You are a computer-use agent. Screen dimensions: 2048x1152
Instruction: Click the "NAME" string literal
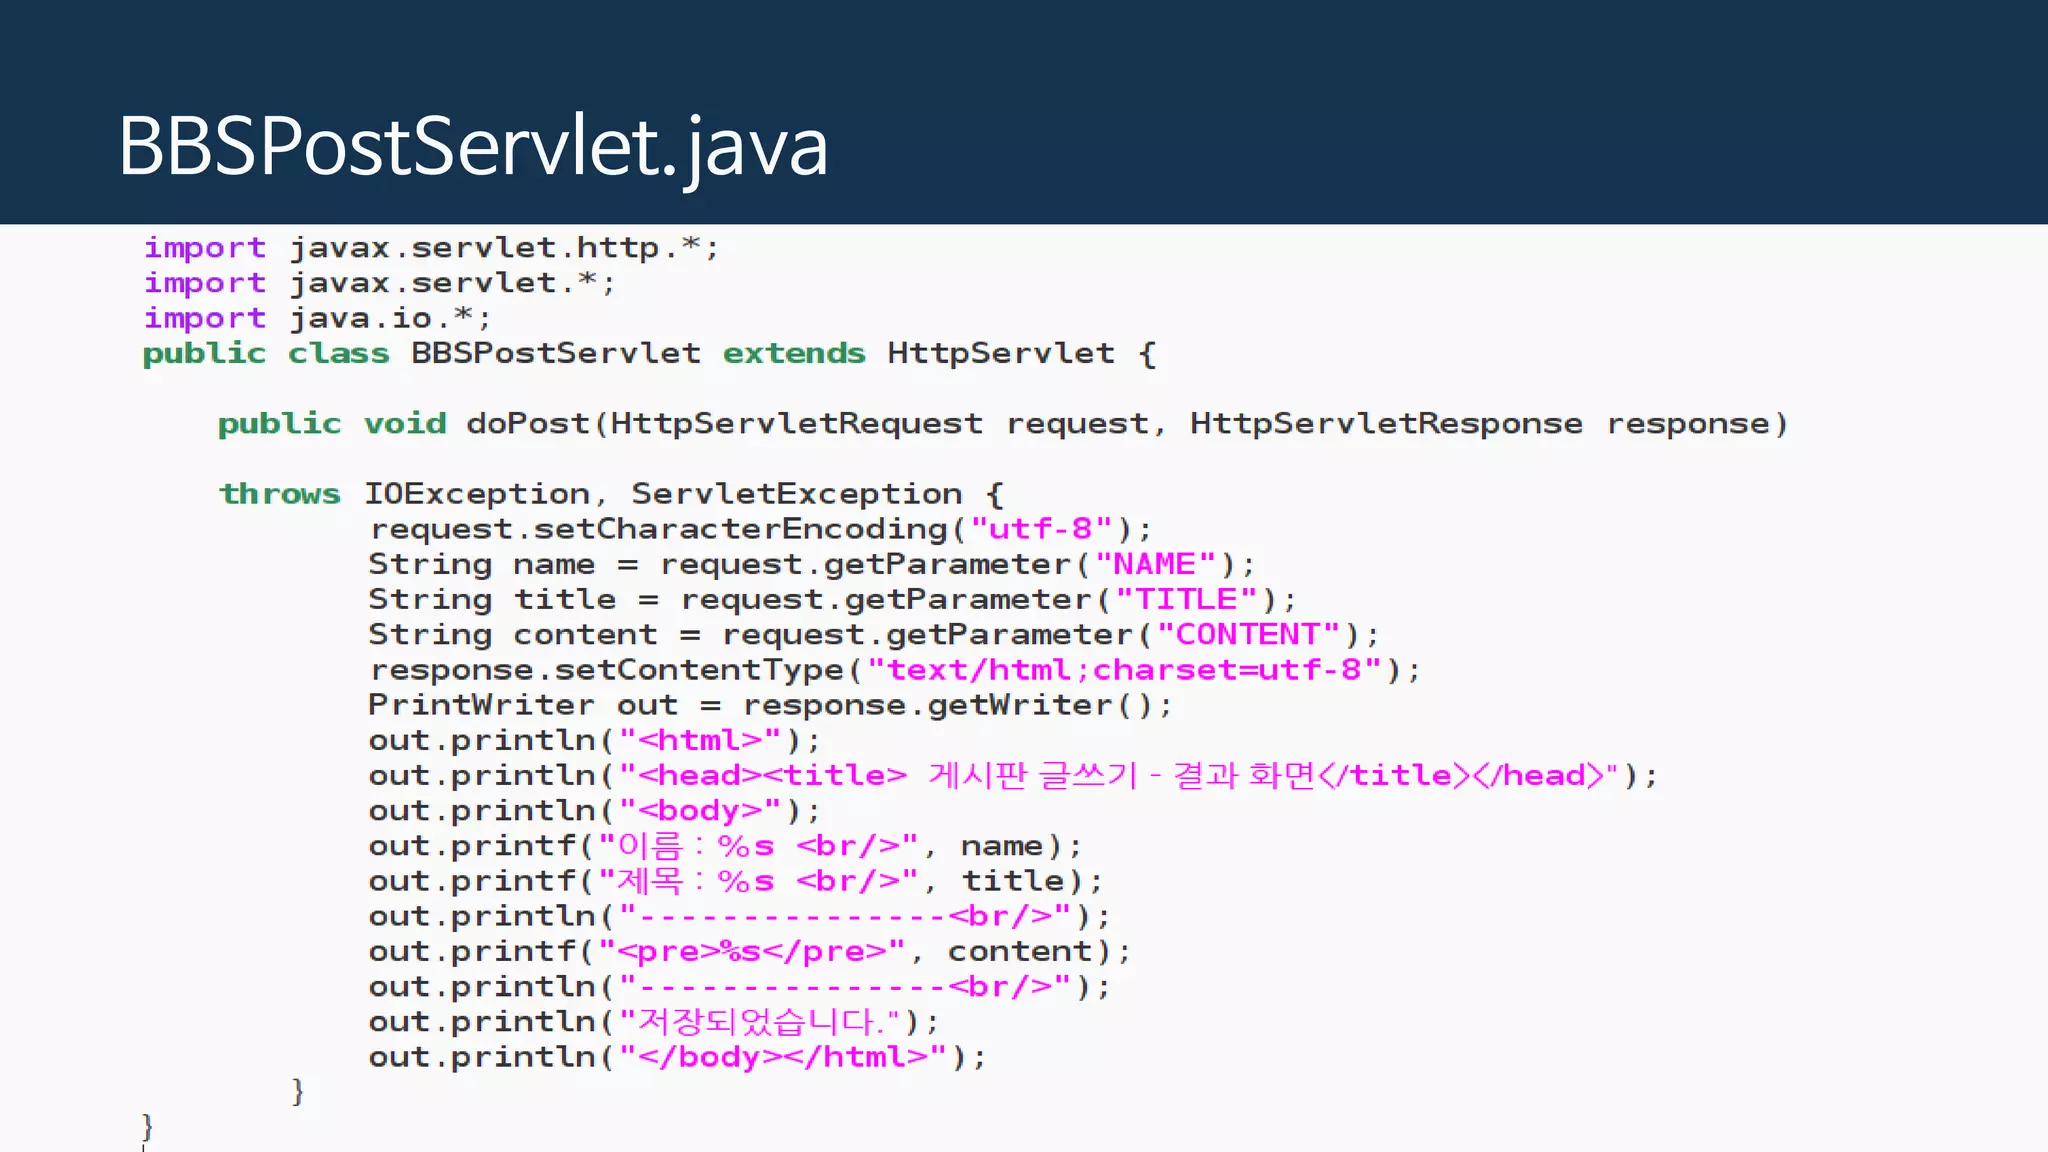[1155, 564]
